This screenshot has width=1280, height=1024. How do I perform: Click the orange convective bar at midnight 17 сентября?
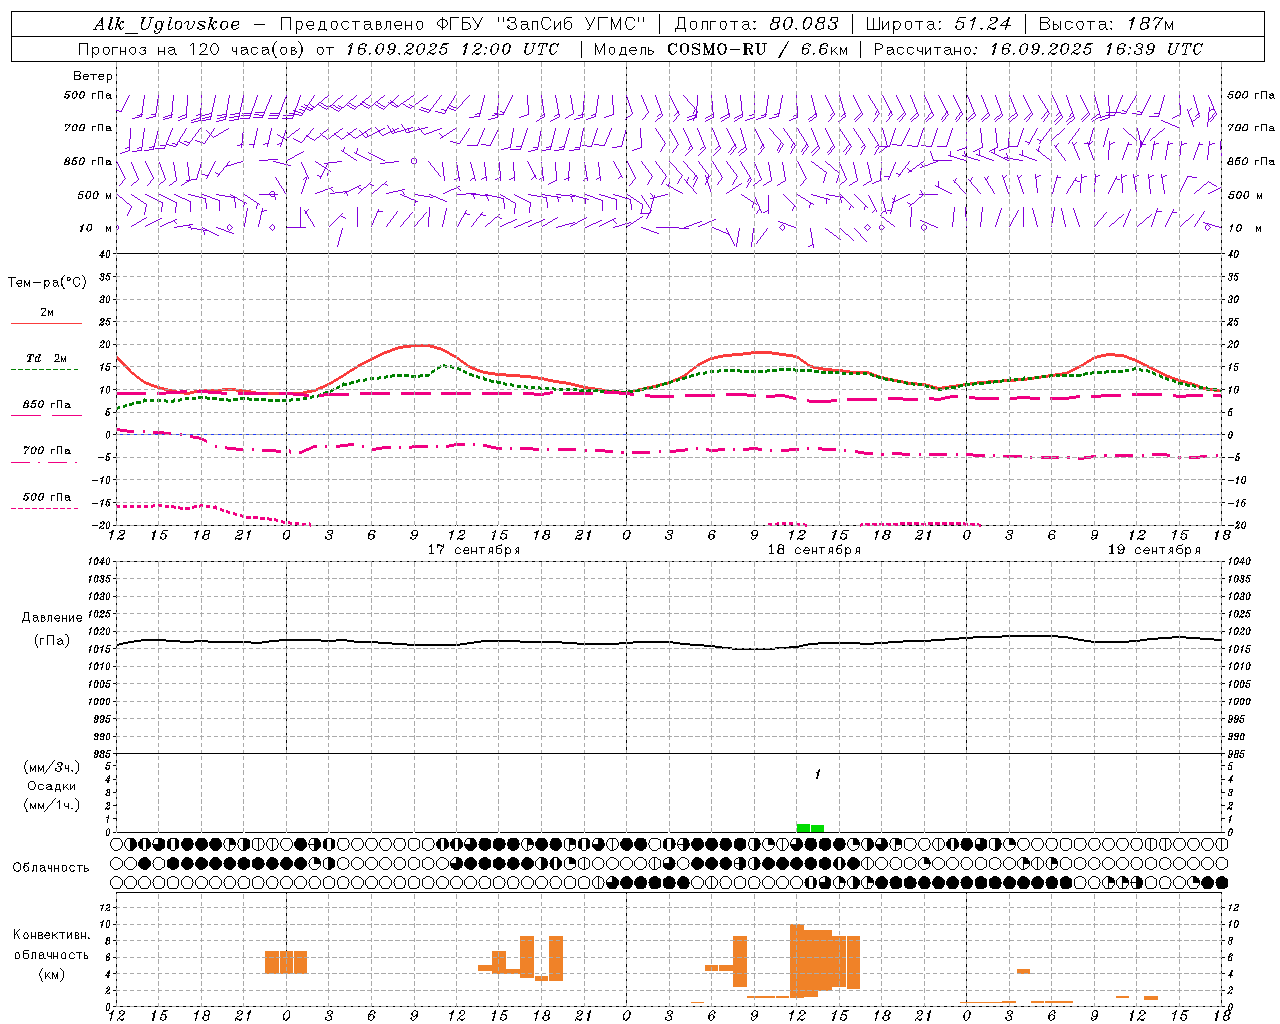(x=286, y=962)
